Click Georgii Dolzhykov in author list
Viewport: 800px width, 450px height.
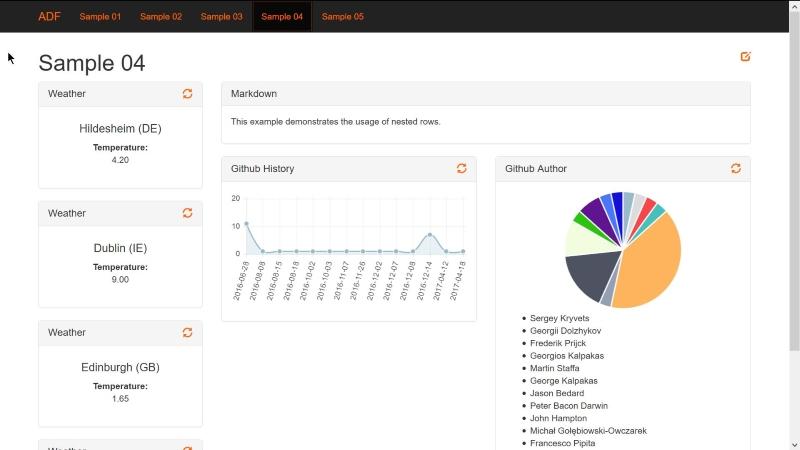[565, 331]
